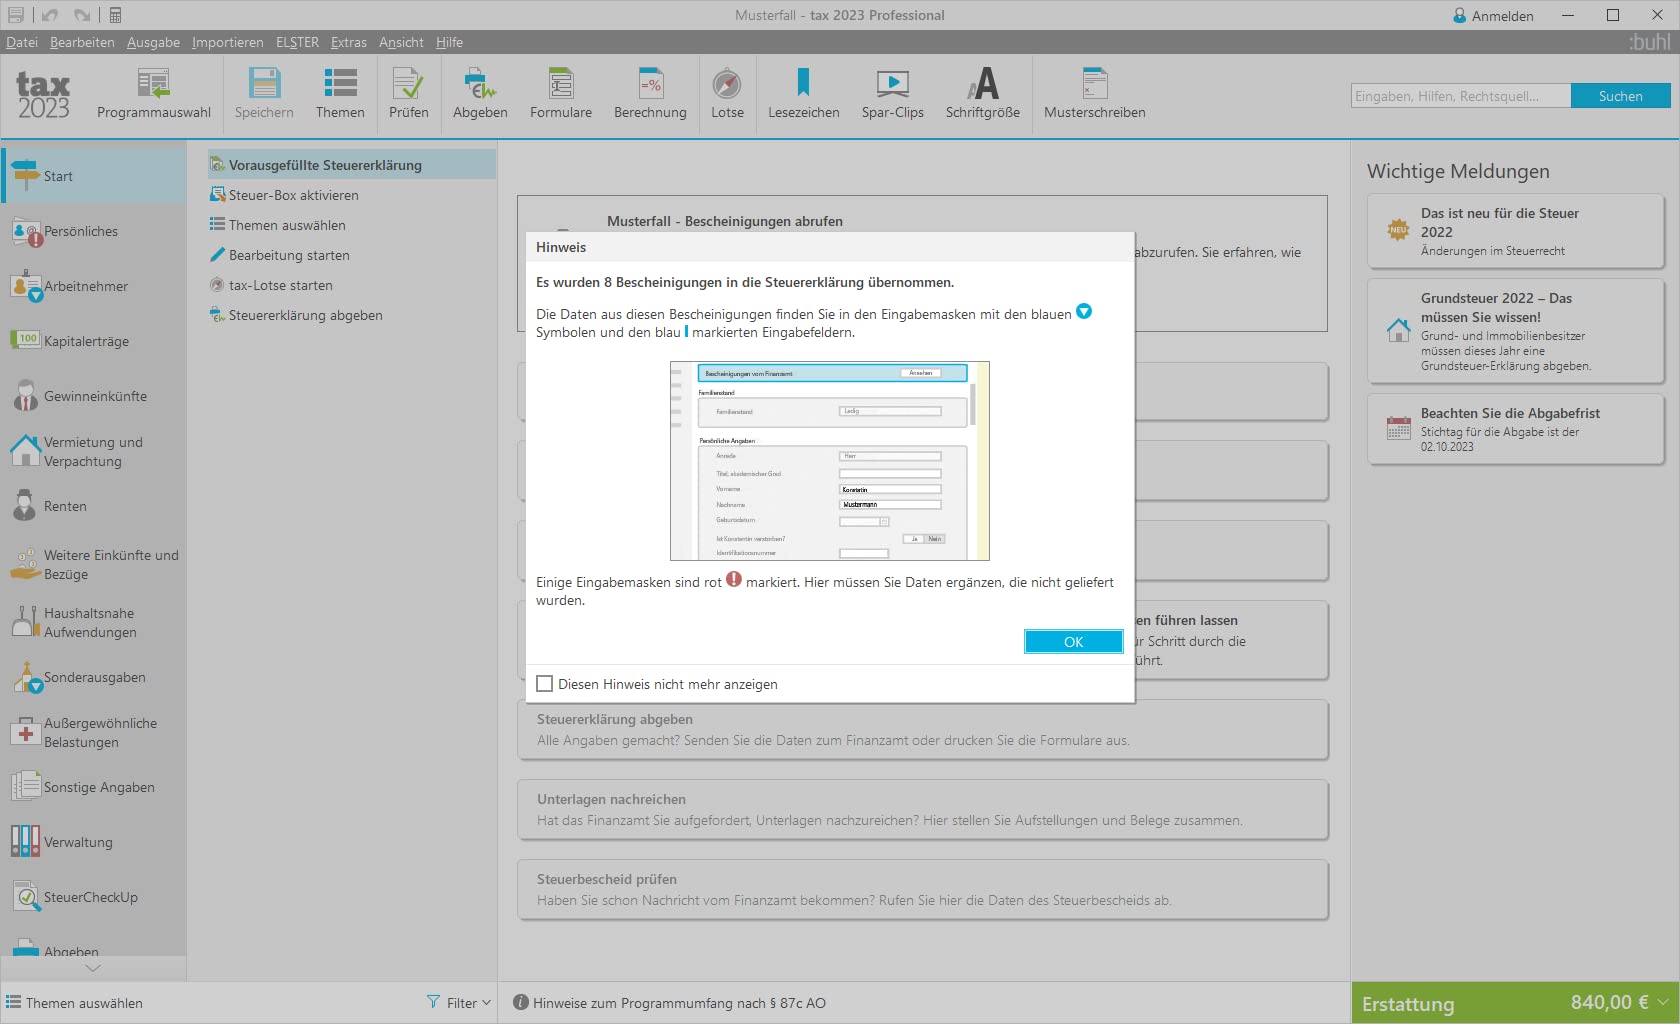Open the Datei menu
The image size is (1680, 1024).
click(22, 42)
